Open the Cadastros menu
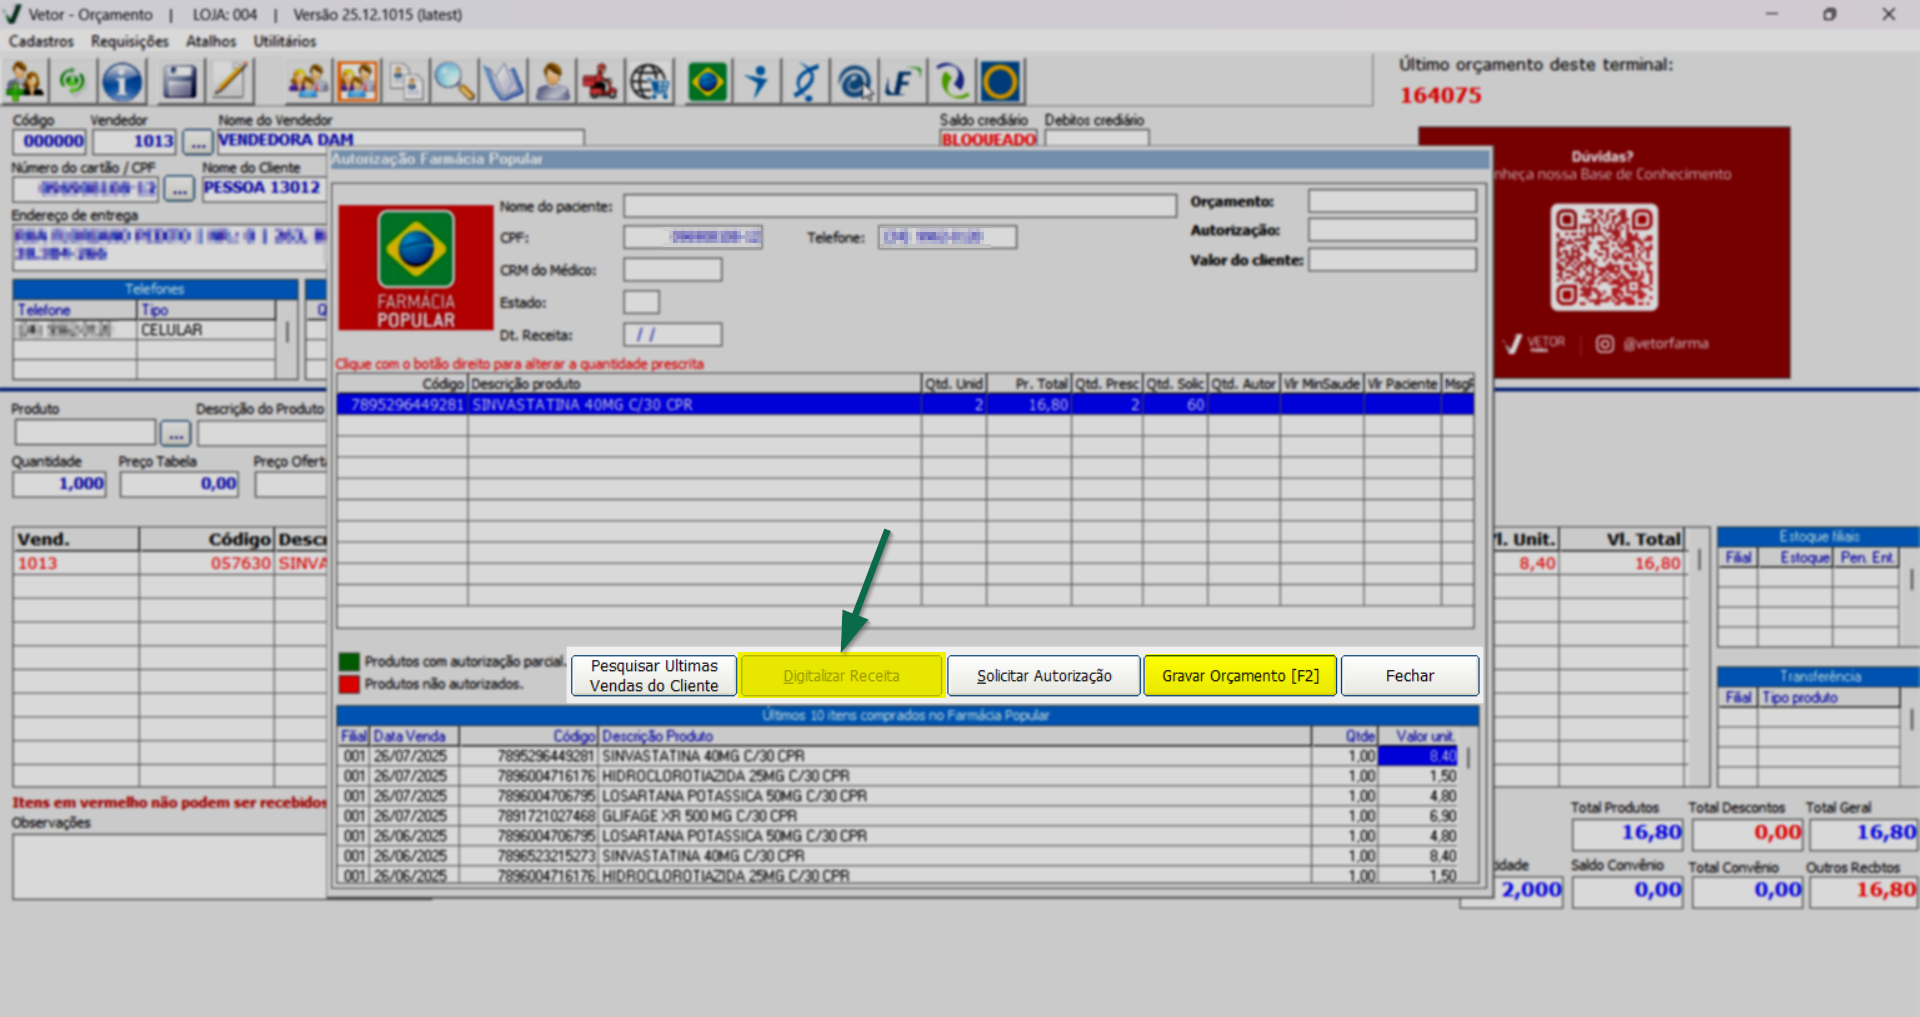 click(41, 41)
